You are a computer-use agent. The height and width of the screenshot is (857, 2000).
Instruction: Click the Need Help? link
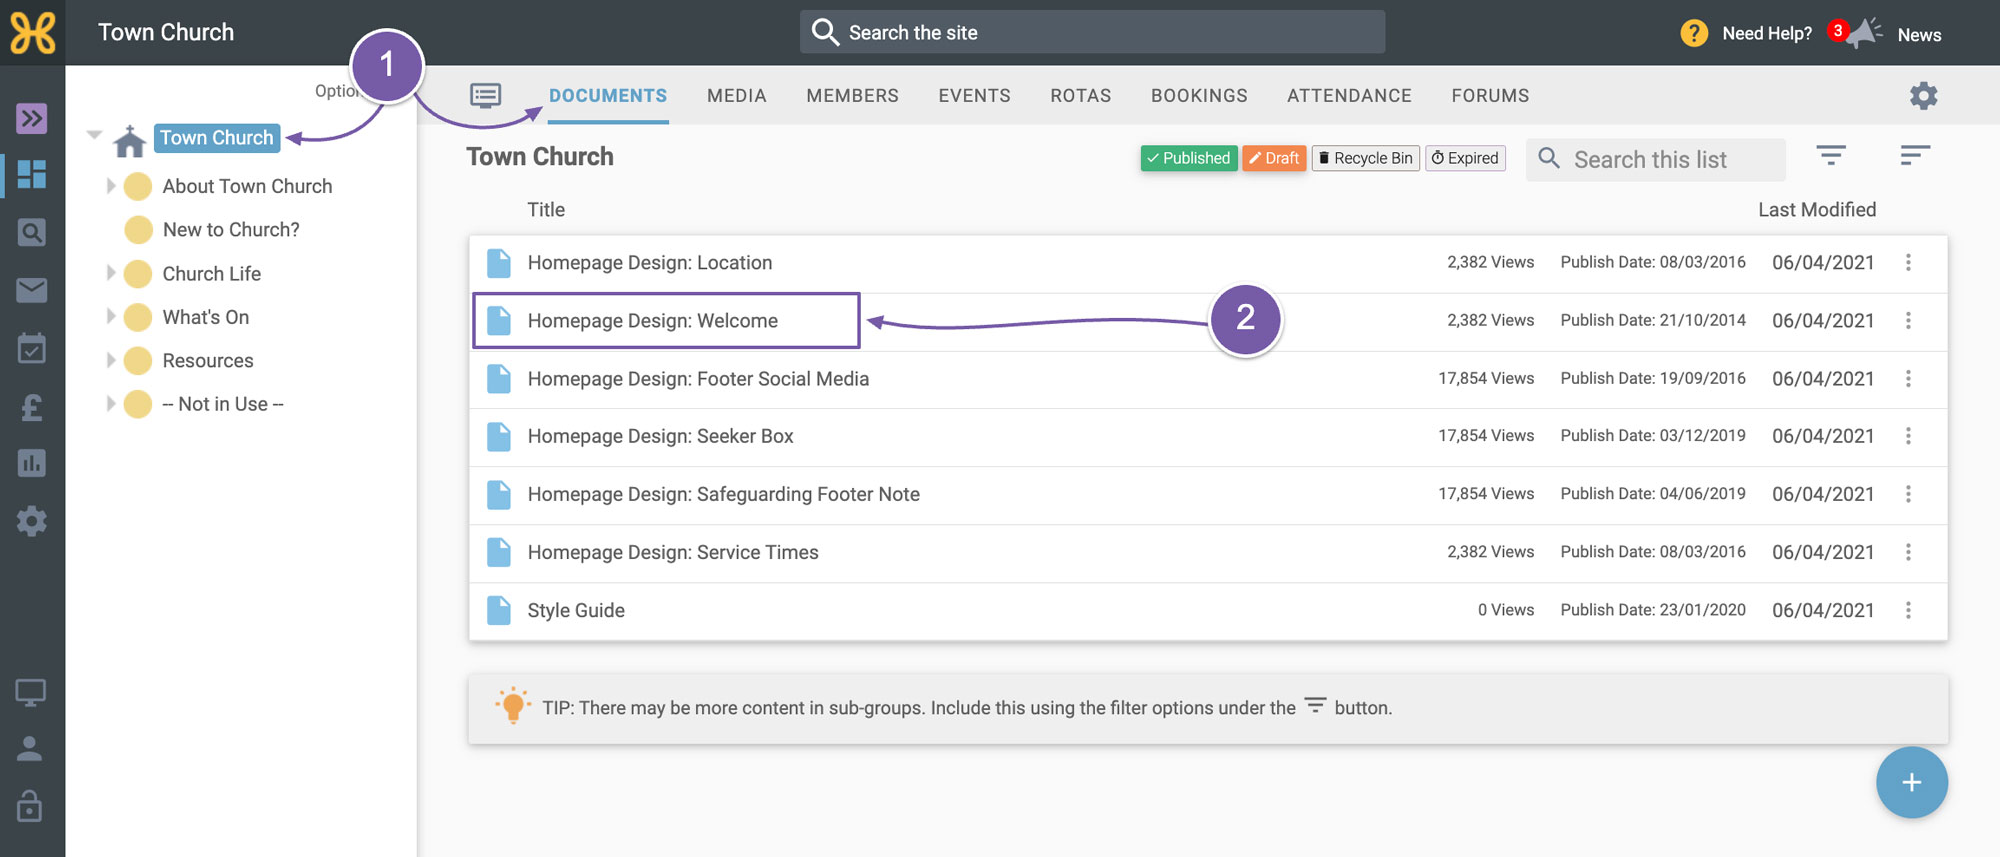[1766, 33]
